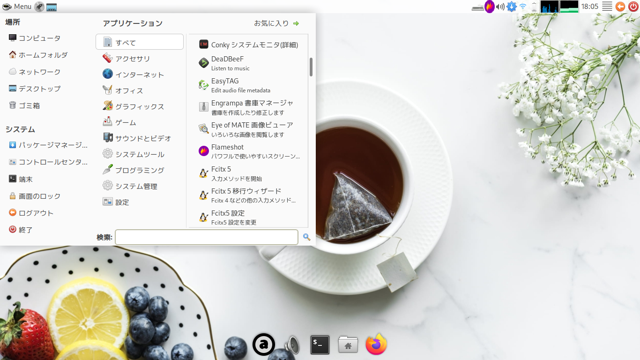The image size is (640, 360).
Task: Click the keyboard tray icon in panel
Action: 477,7
